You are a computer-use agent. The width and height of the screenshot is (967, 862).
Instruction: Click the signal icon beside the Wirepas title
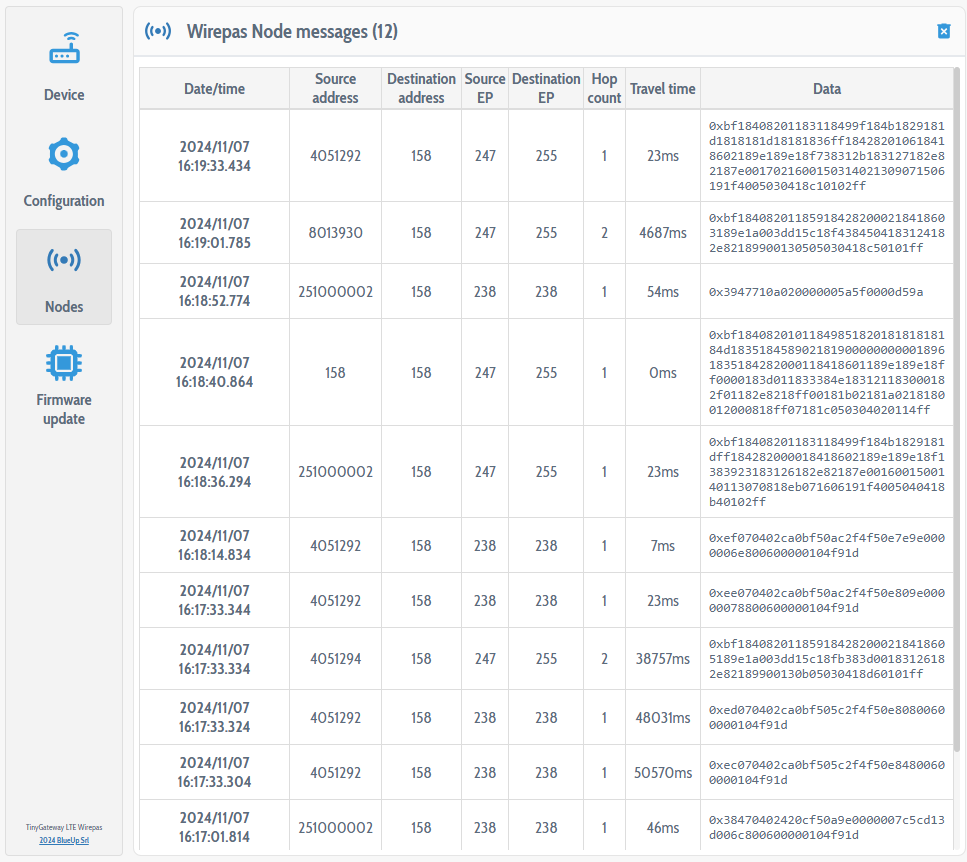(x=157, y=31)
